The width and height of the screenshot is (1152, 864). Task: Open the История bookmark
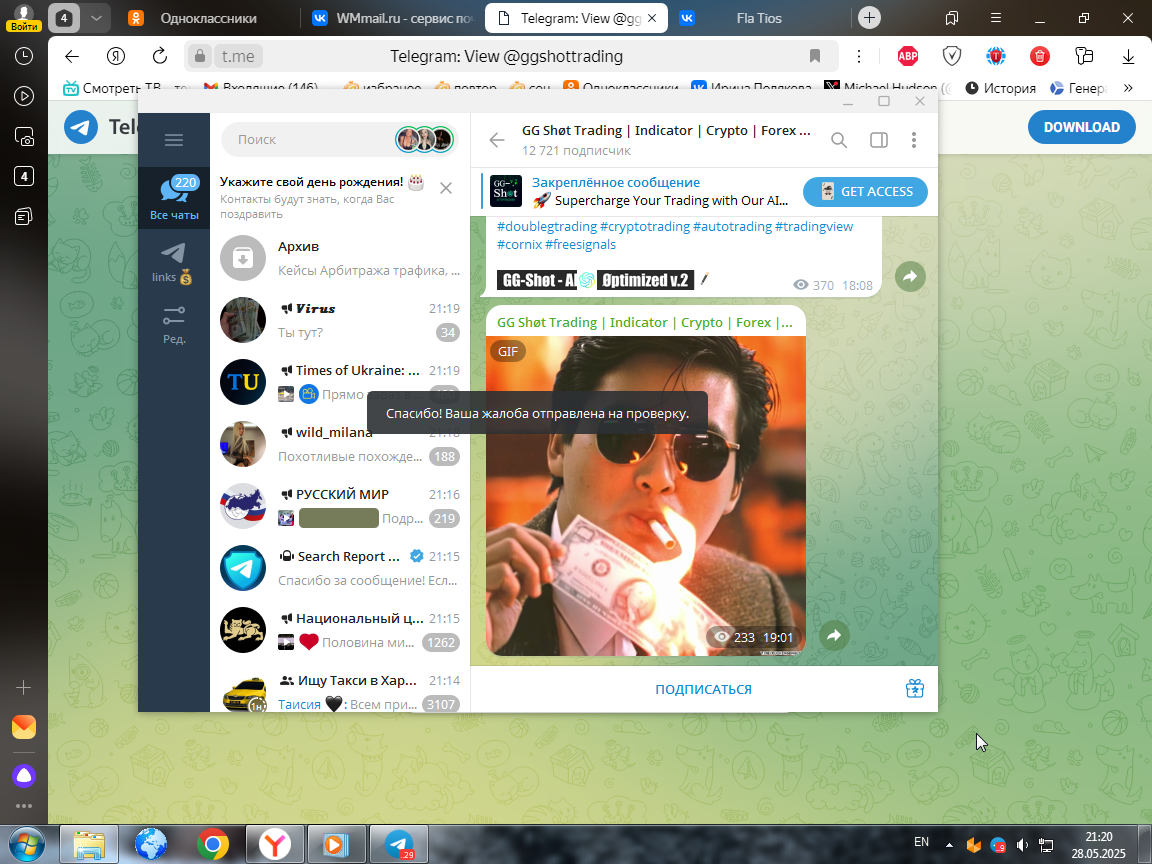pyautogui.click(x=1000, y=88)
